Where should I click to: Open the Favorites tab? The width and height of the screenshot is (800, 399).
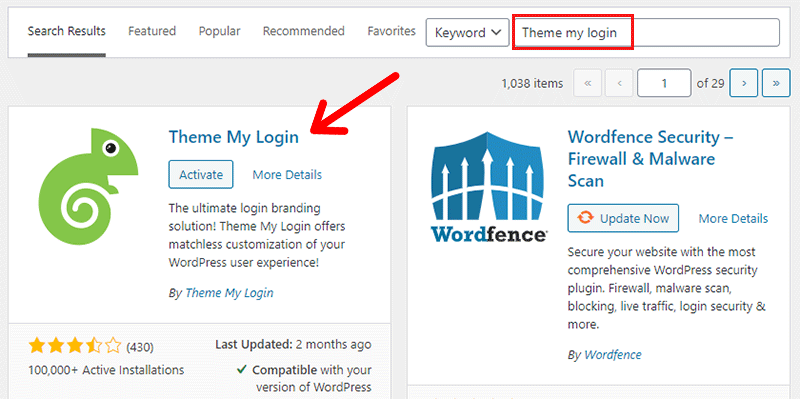[x=391, y=31]
